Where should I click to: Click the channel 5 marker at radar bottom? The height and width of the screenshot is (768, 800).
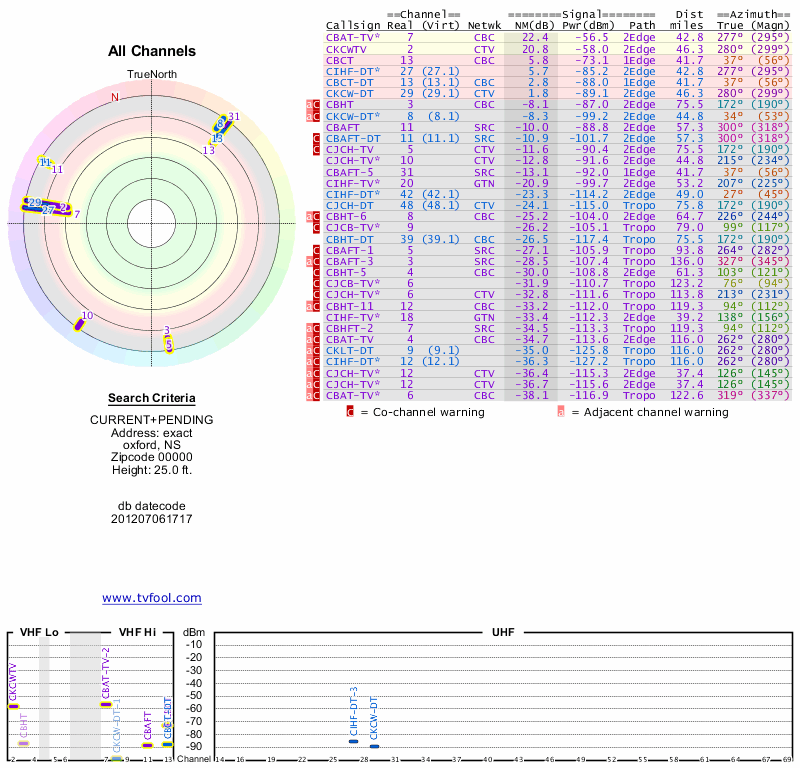tap(169, 344)
